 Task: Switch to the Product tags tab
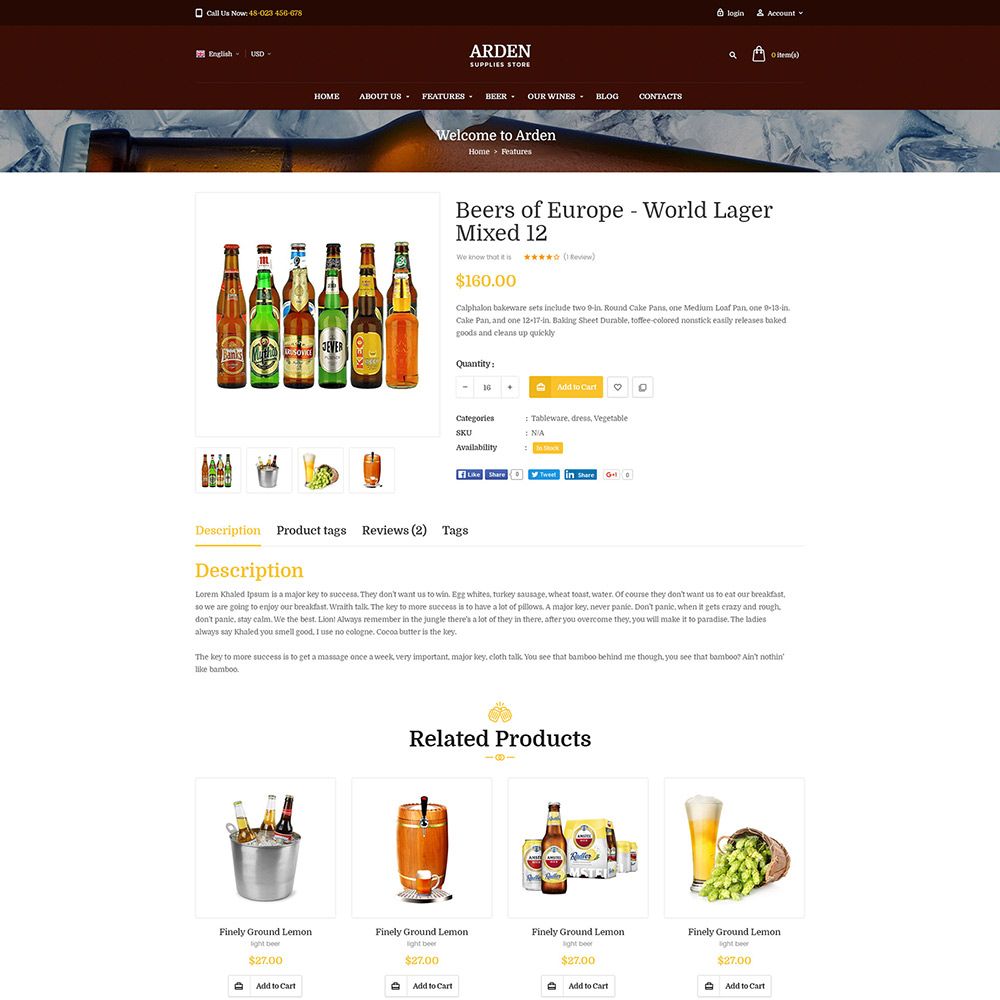point(311,531)
